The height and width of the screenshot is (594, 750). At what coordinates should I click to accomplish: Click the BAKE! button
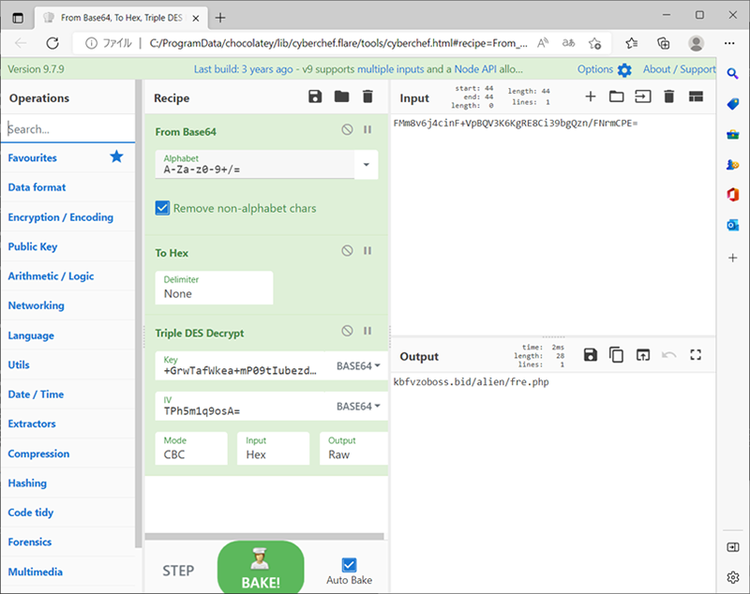tap(261, 567)
